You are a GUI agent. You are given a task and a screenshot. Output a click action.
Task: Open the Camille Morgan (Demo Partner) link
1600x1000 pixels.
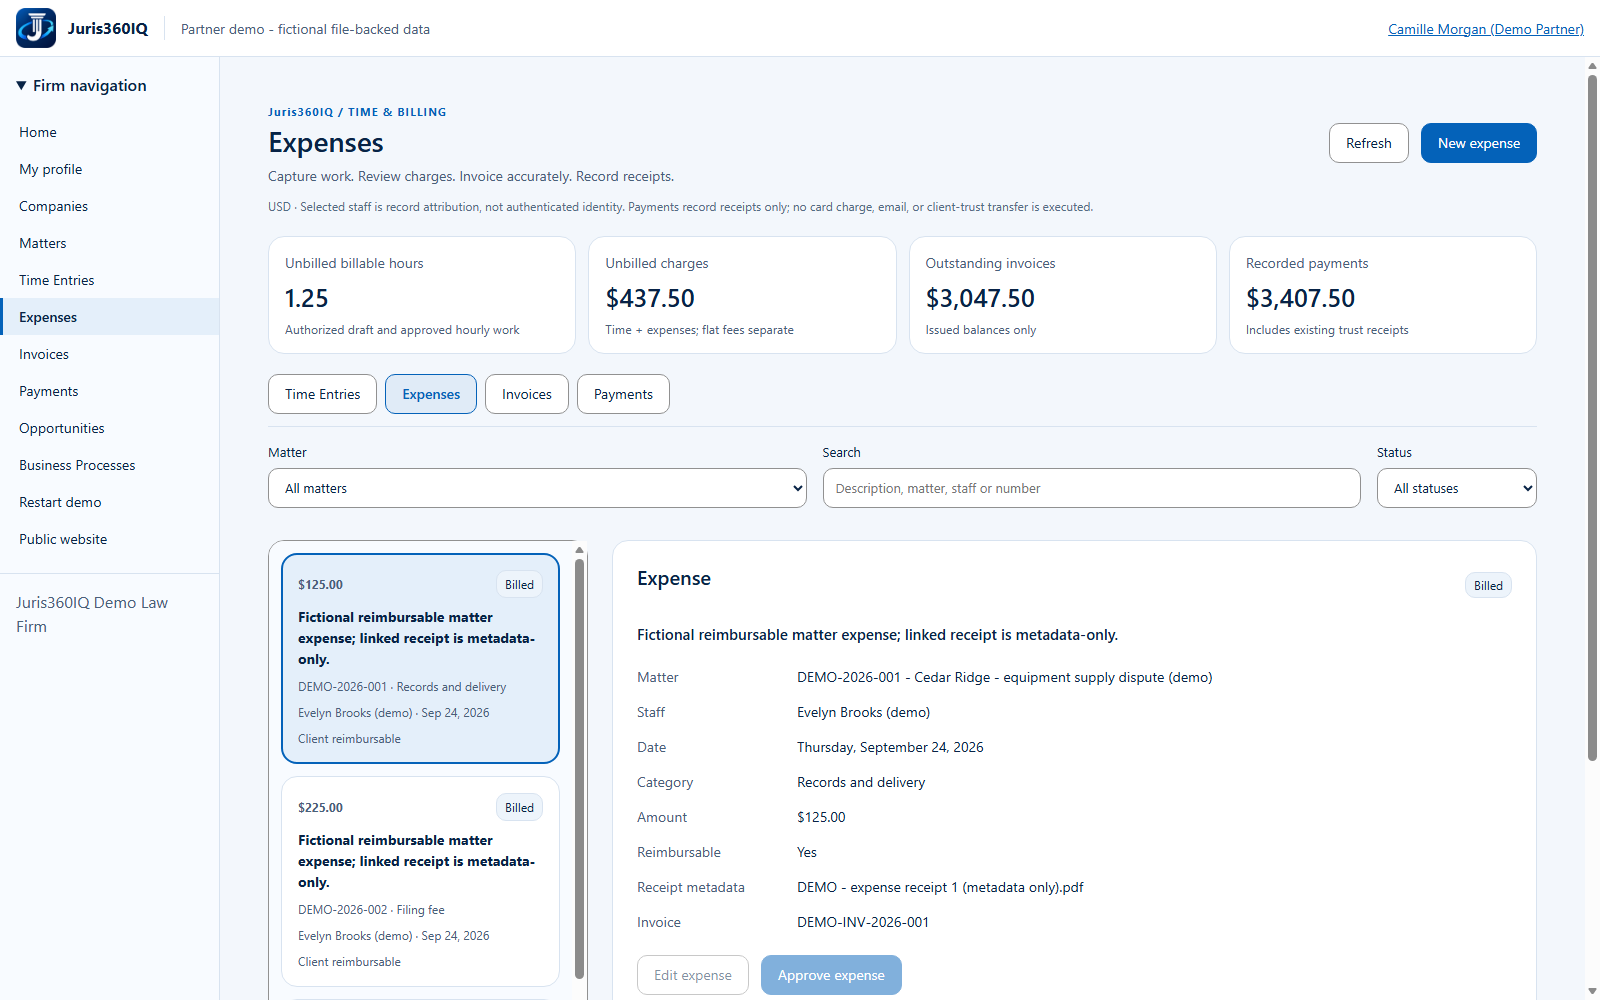(x=1485, y=29)
